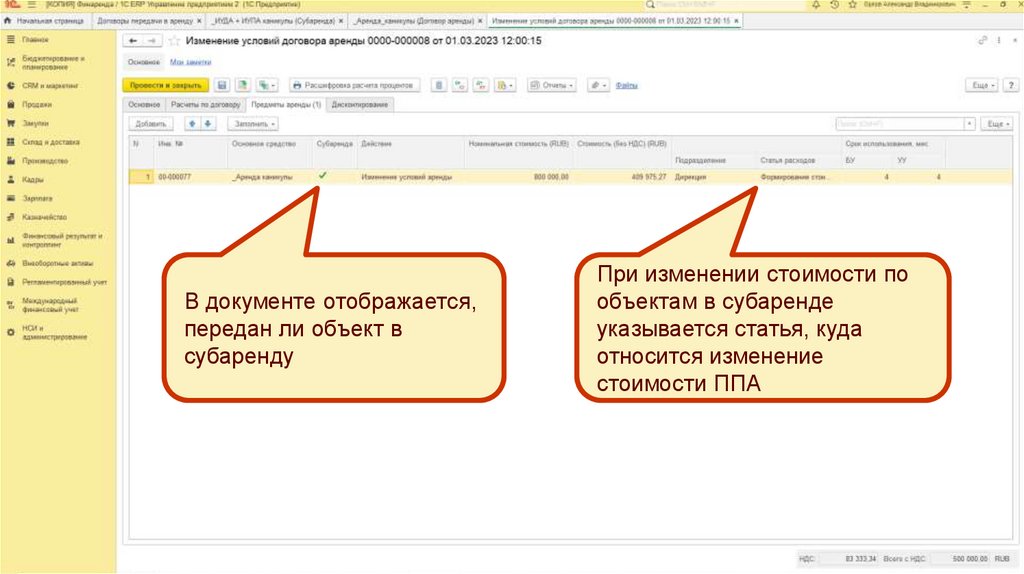Select inventory number cell 00-000077
The height and width of the screenshot is (574, 1024).
pyautogui.click(x=191, y=177)
